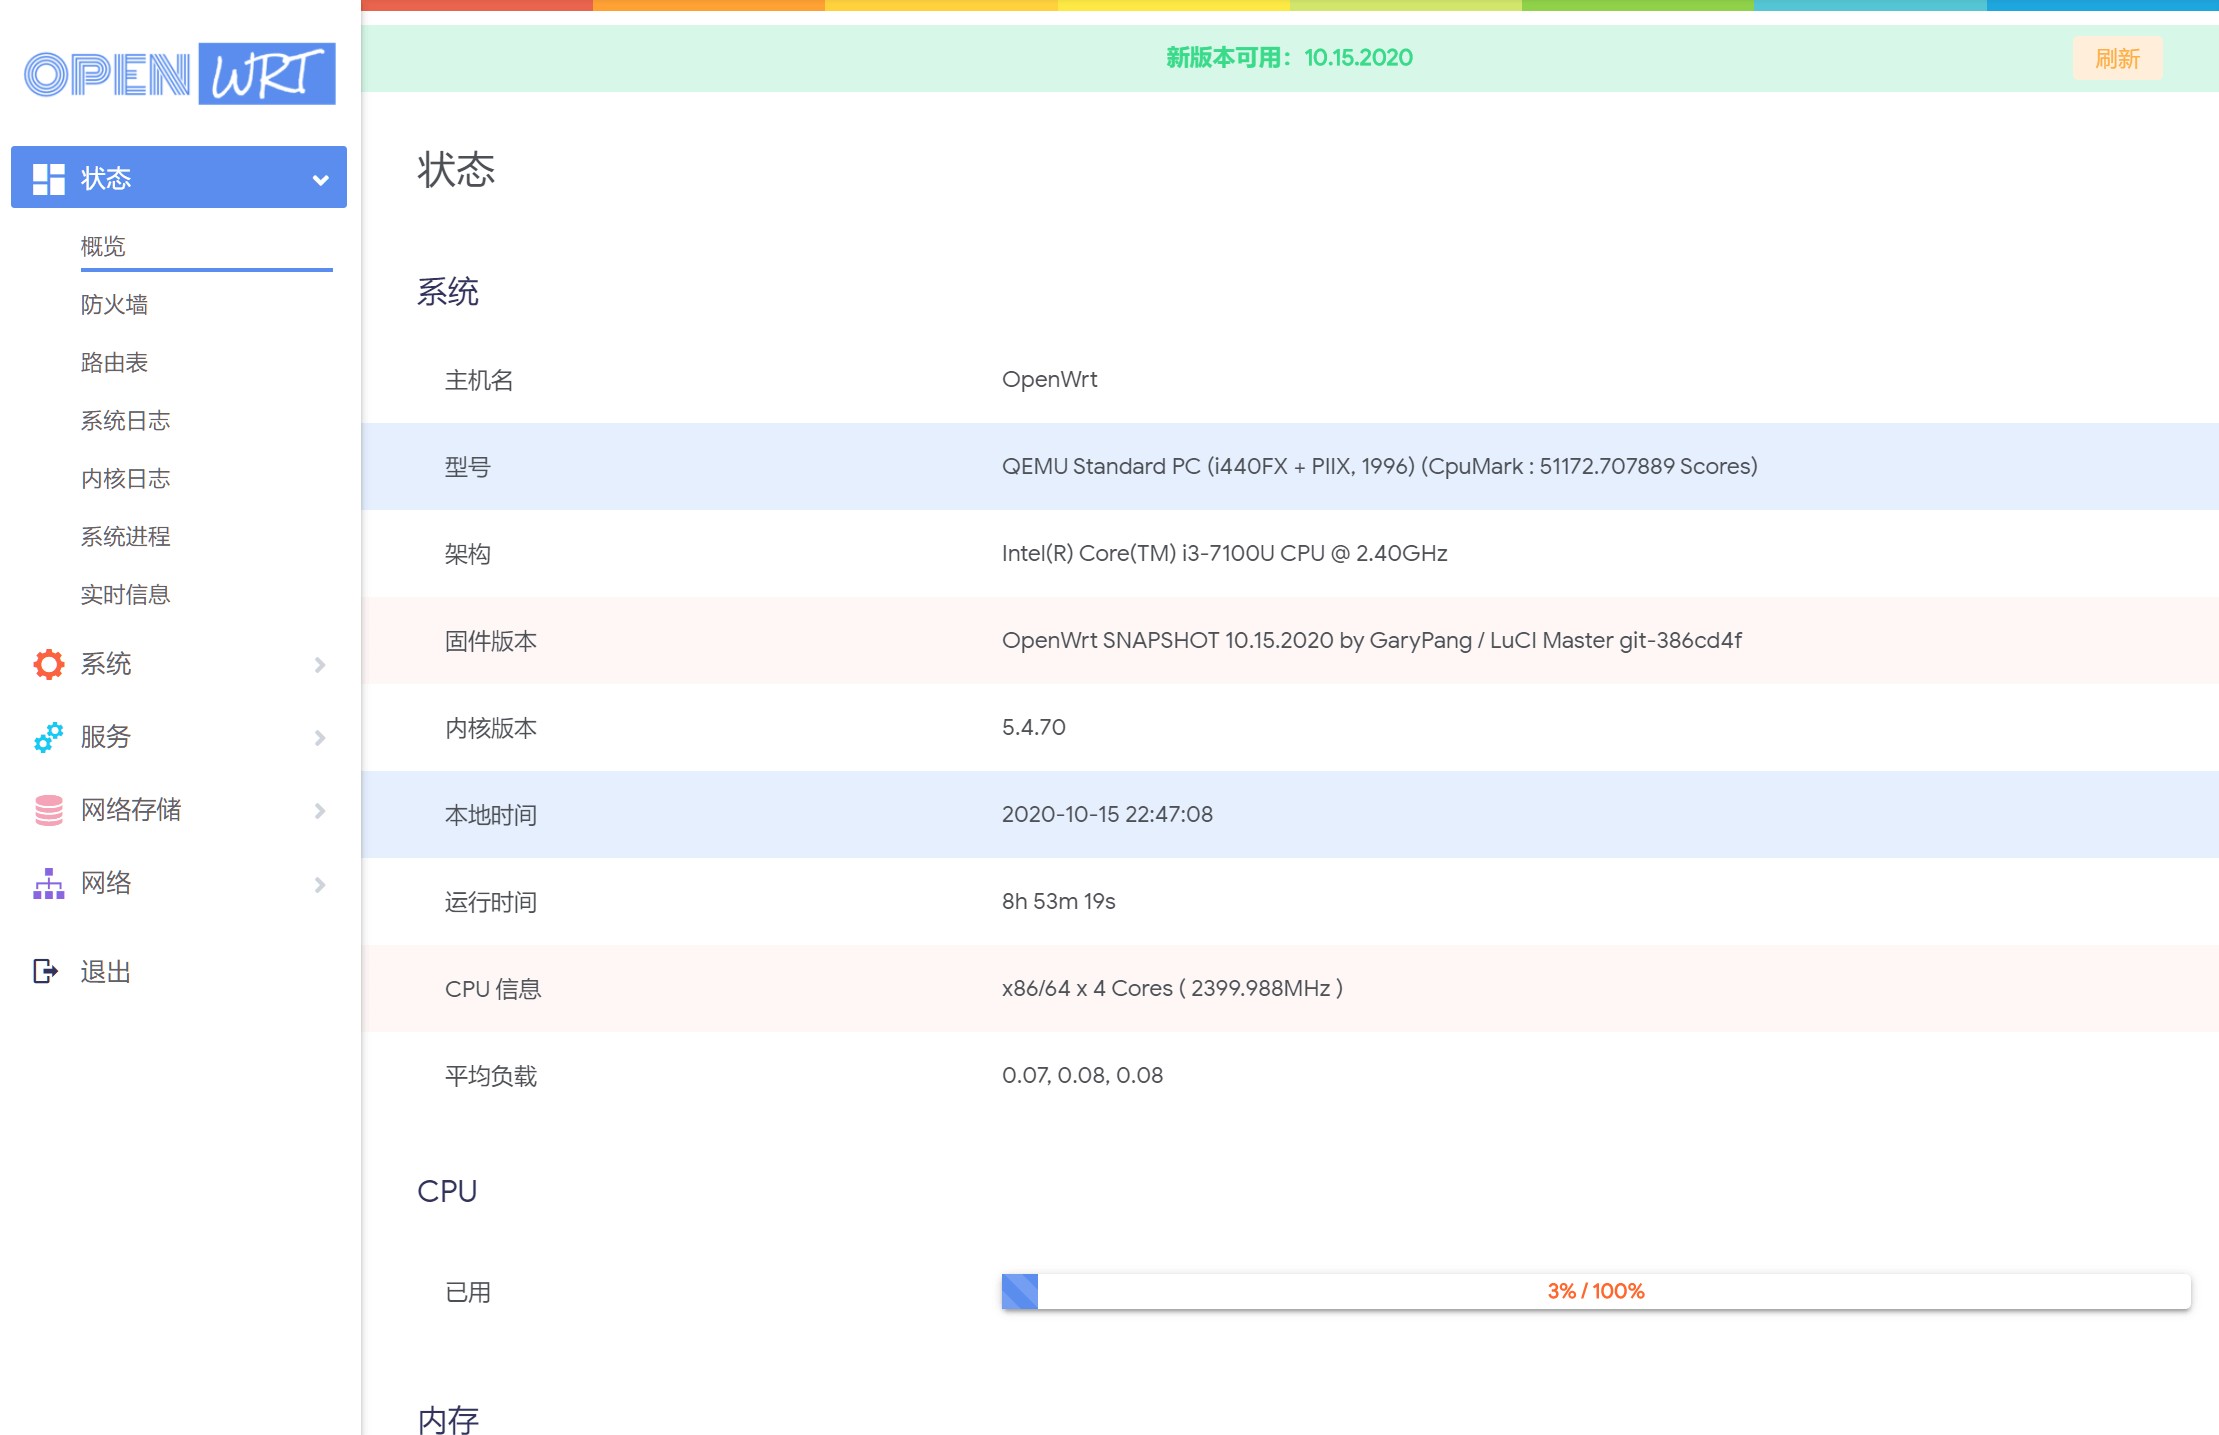Viewport: 2219px width, 1435px height.
Task: Open the 路由表 submenu item
Action: [x=114, y=362]
